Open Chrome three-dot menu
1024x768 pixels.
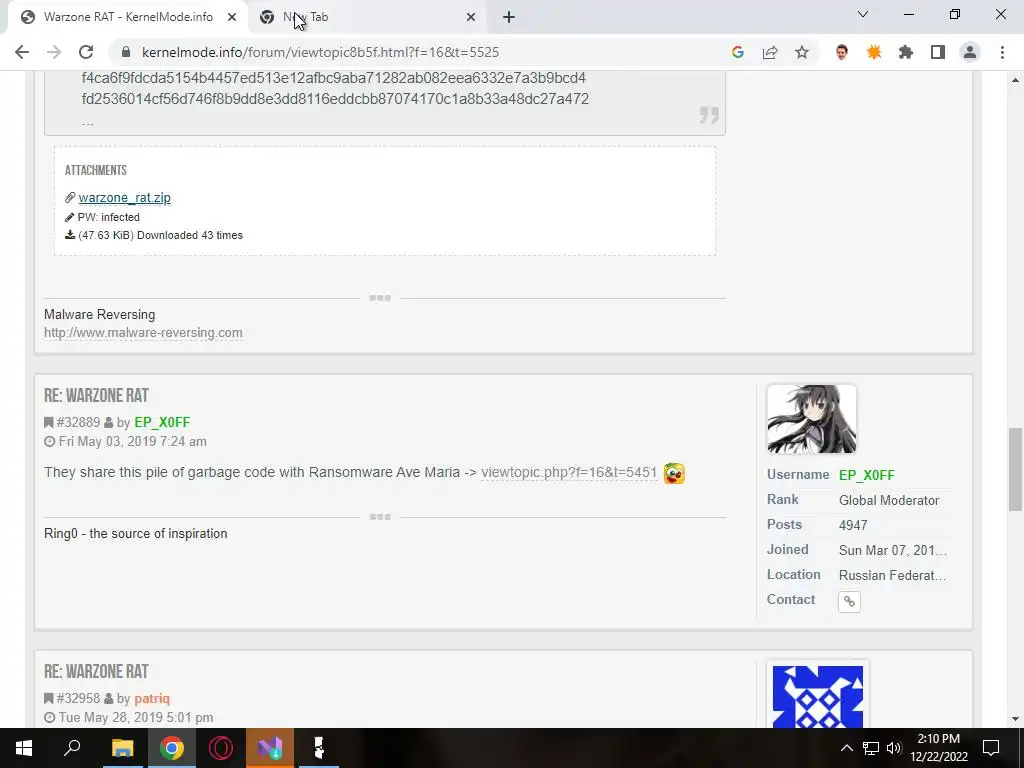[1002, 52]
